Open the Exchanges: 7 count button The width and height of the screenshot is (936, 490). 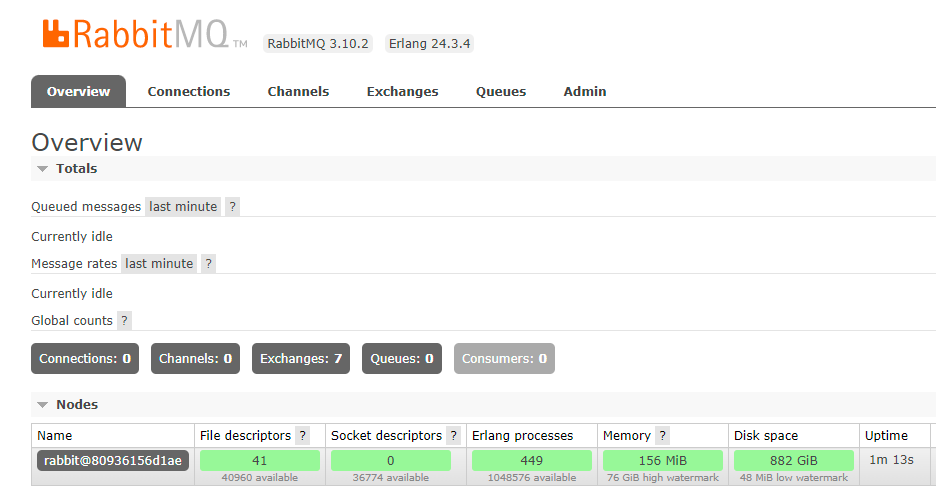[x=301, y=359]
